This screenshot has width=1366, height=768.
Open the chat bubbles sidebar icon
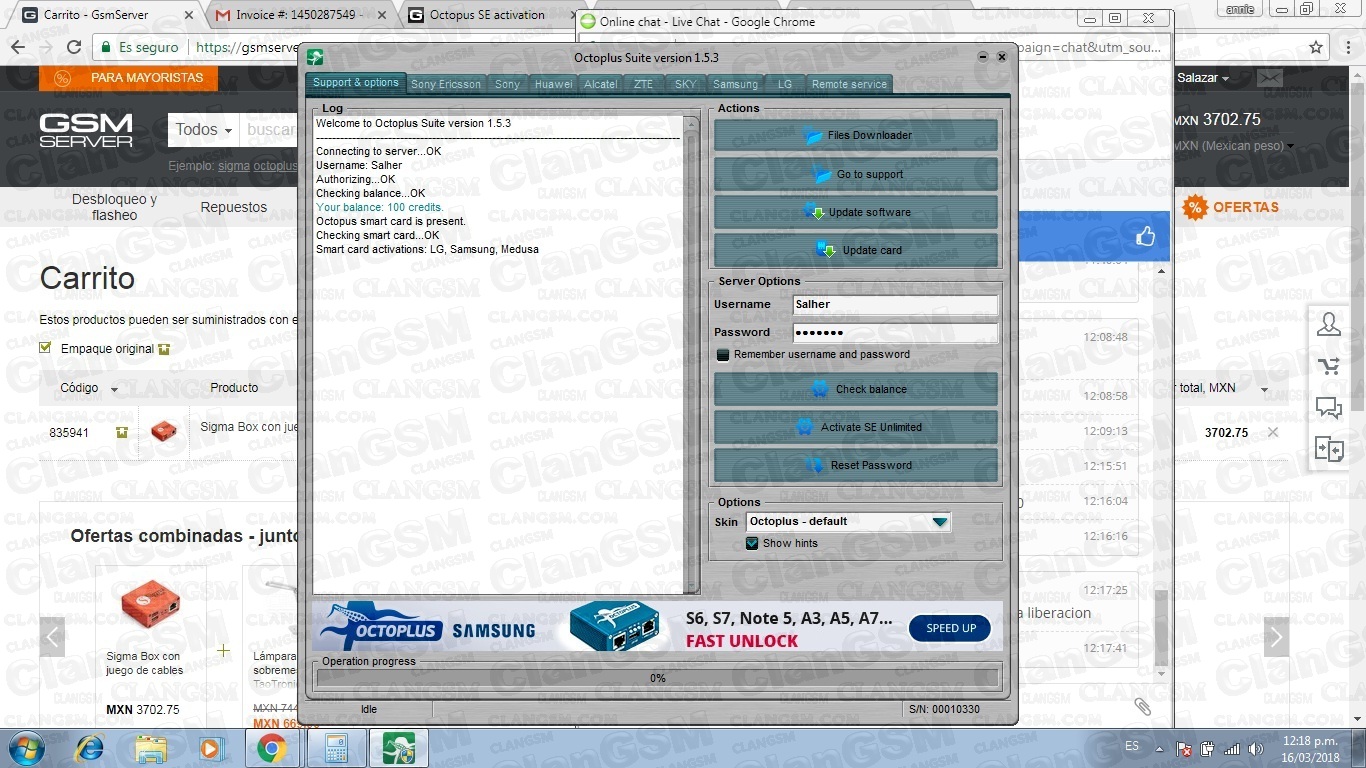[x=1329, y=408]
